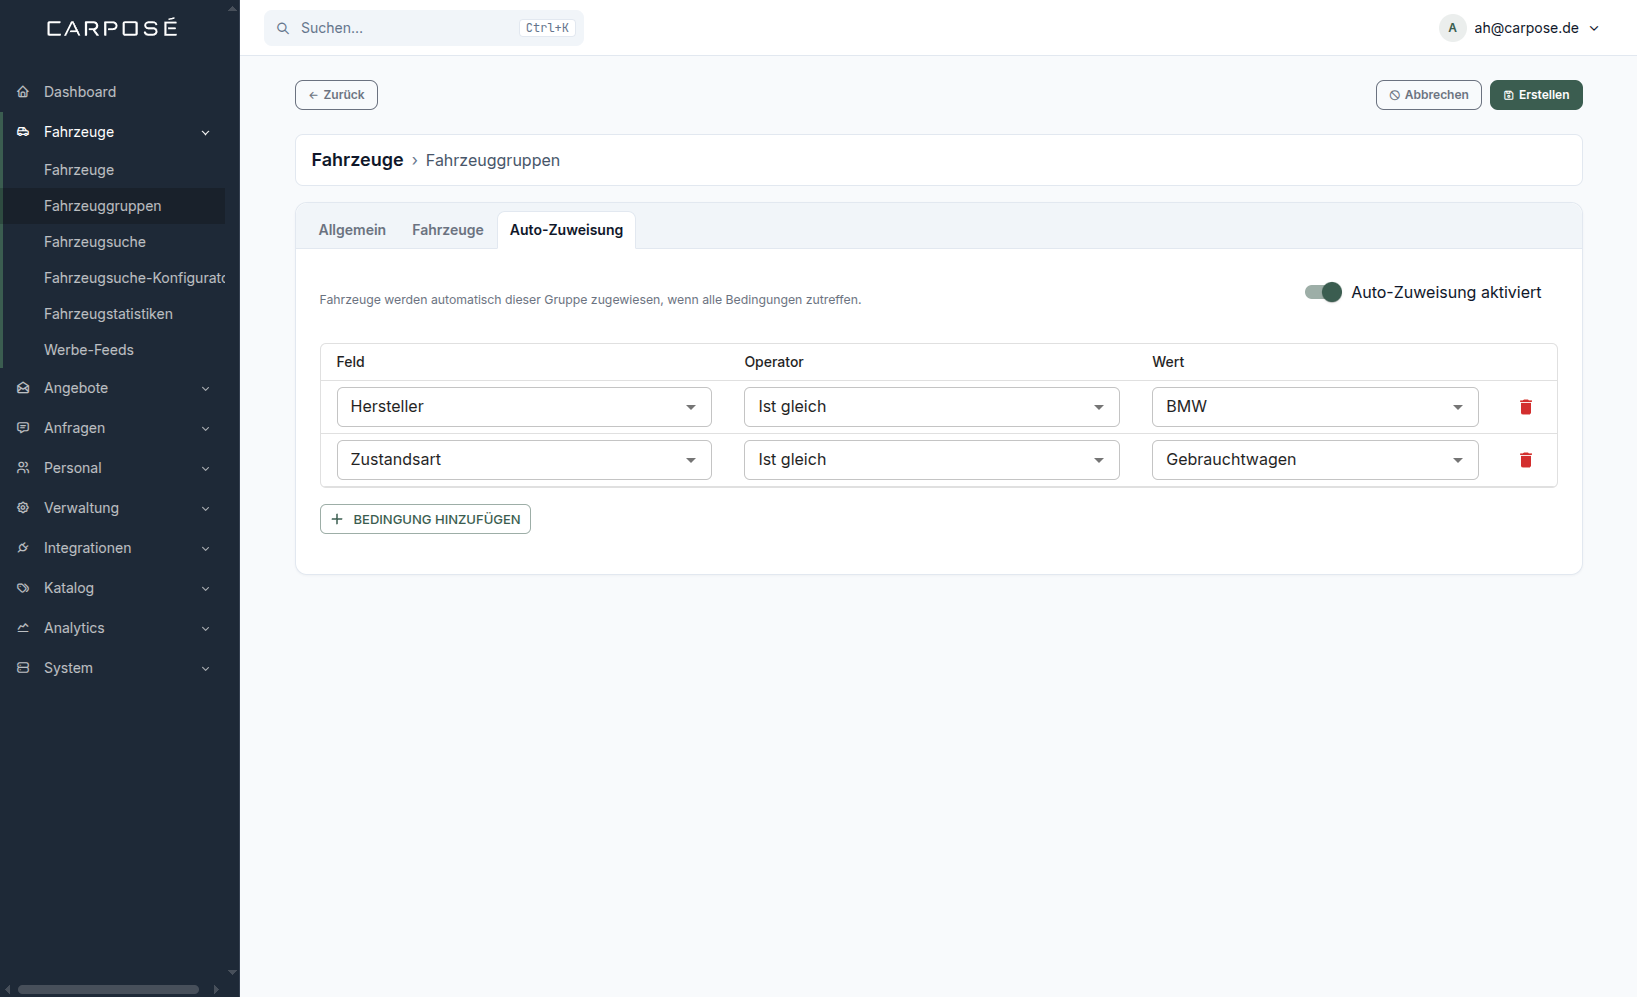Viewport: 1637px width, 997px height.
Task: Click the Dashboard home icon
Action: pos(23,92)
